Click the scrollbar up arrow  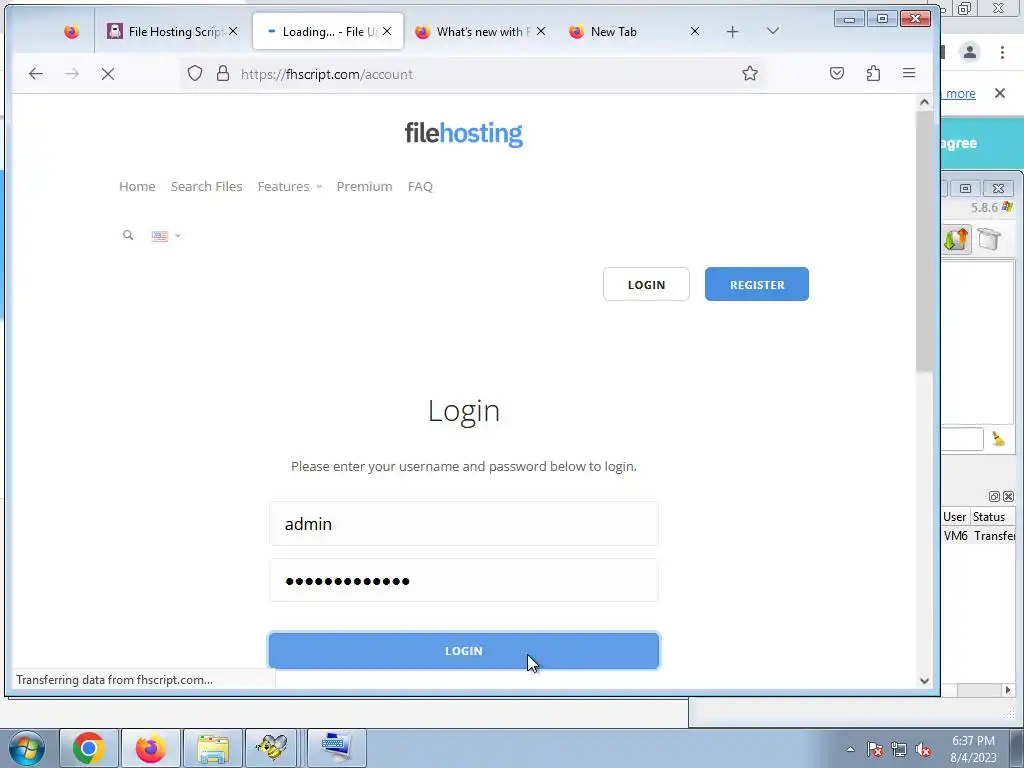[924, 102]
